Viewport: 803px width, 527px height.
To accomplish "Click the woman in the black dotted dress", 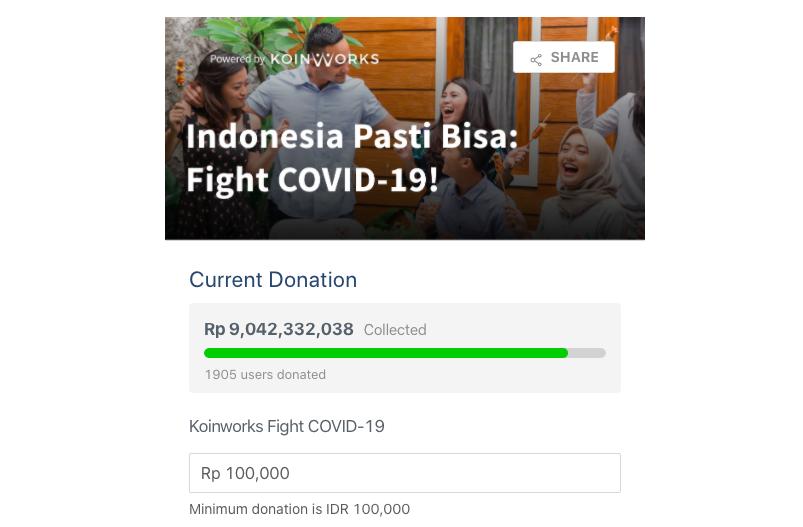I will (x=218, y=154).
